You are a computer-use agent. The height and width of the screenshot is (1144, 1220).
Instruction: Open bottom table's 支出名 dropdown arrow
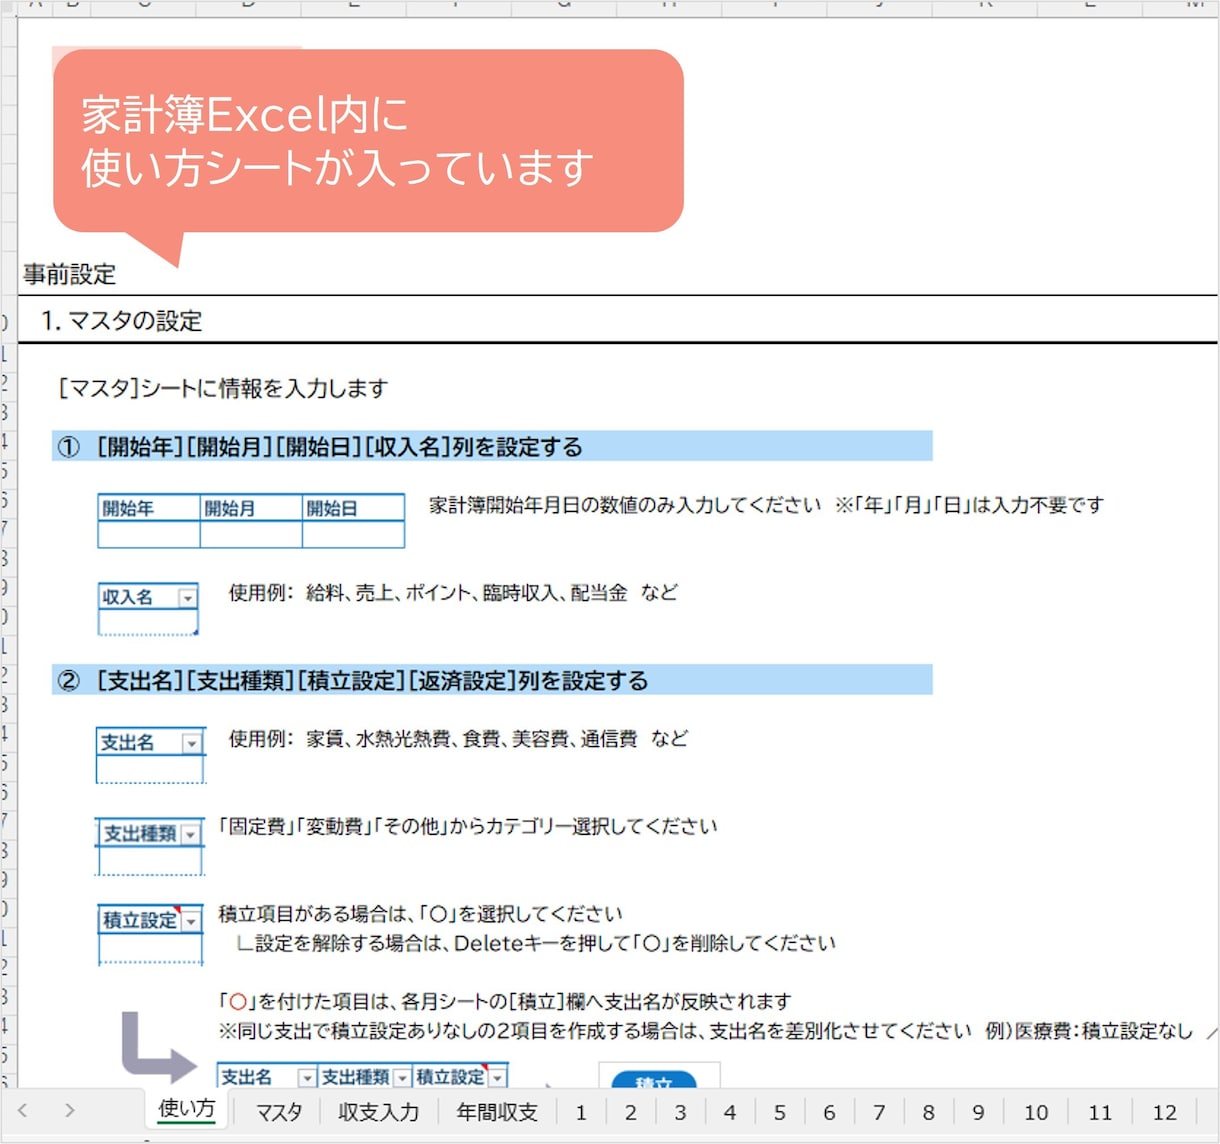pos(307,1077)
